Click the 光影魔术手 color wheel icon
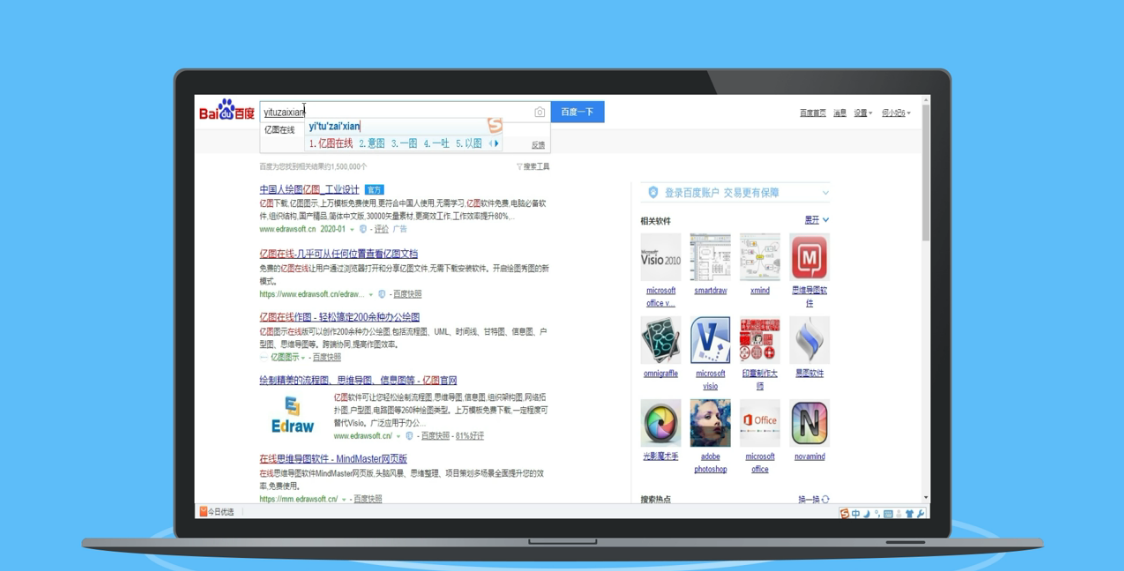The width and height of the screenshot is (1124, 571). 661,423
